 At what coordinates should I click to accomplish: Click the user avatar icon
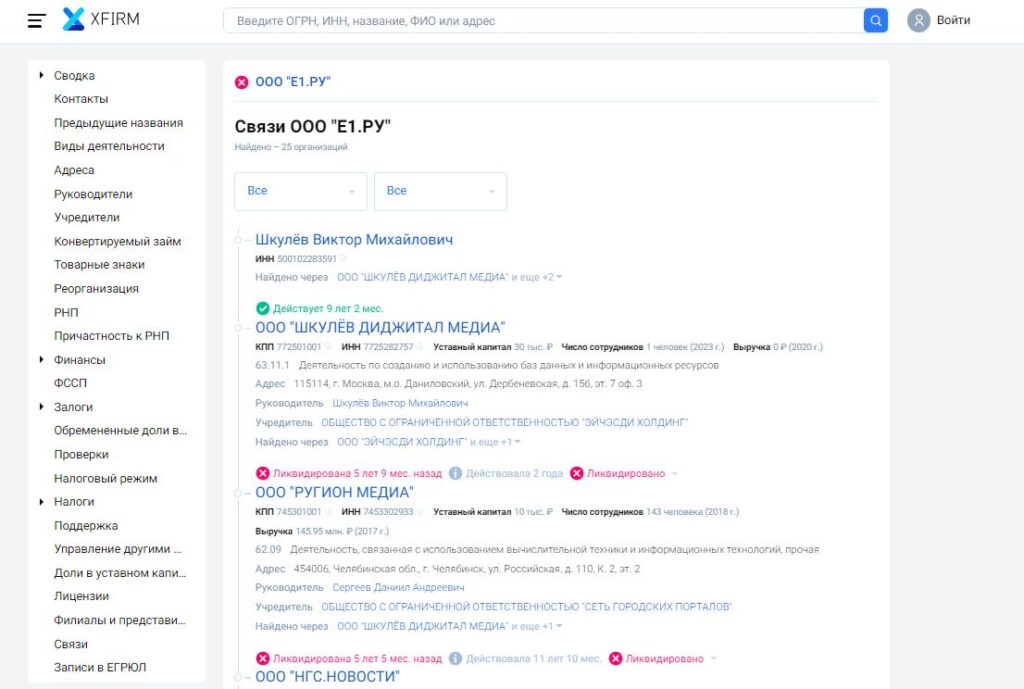click(918, 20)
